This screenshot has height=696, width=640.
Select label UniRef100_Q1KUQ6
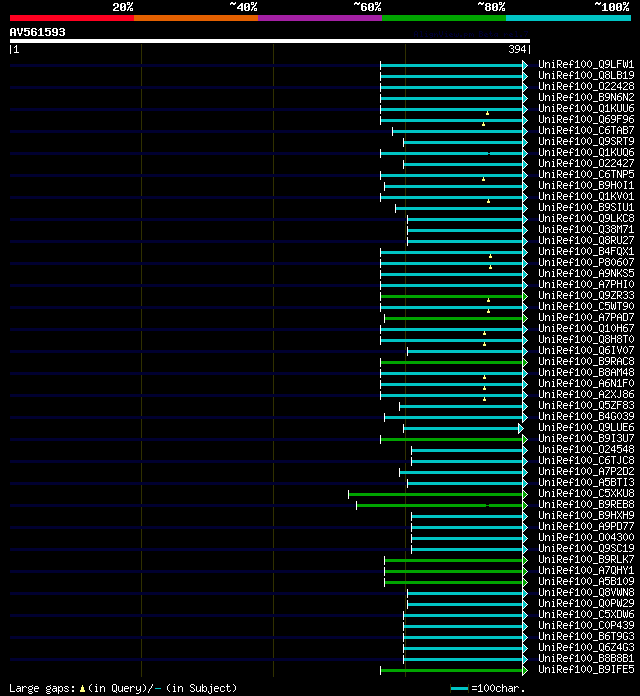[586, 153]
